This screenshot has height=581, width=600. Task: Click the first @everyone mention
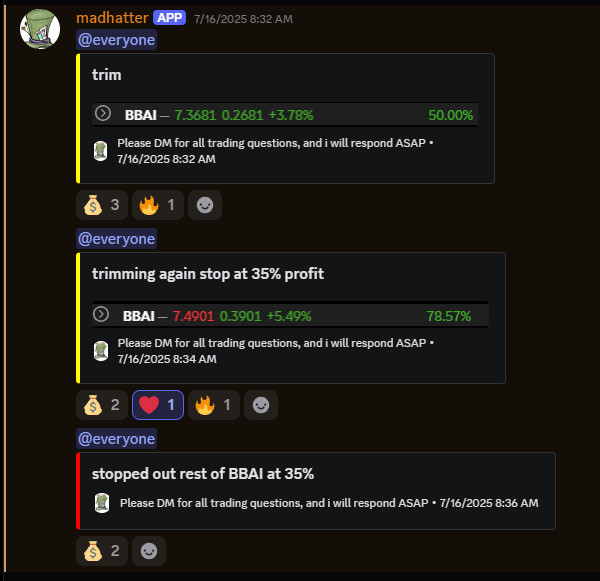116,40
